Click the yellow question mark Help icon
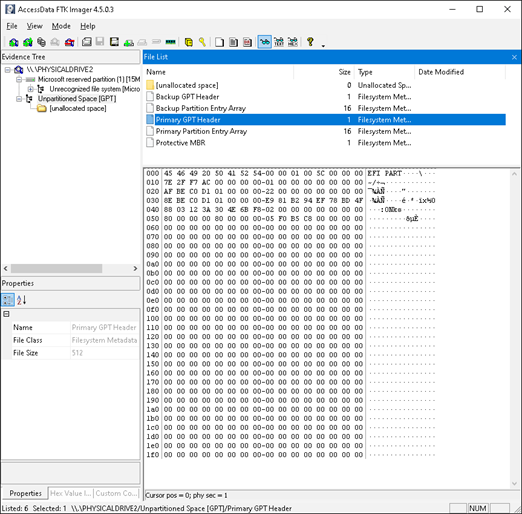Screen dimensions: 522x514 (x=310, y=42)
